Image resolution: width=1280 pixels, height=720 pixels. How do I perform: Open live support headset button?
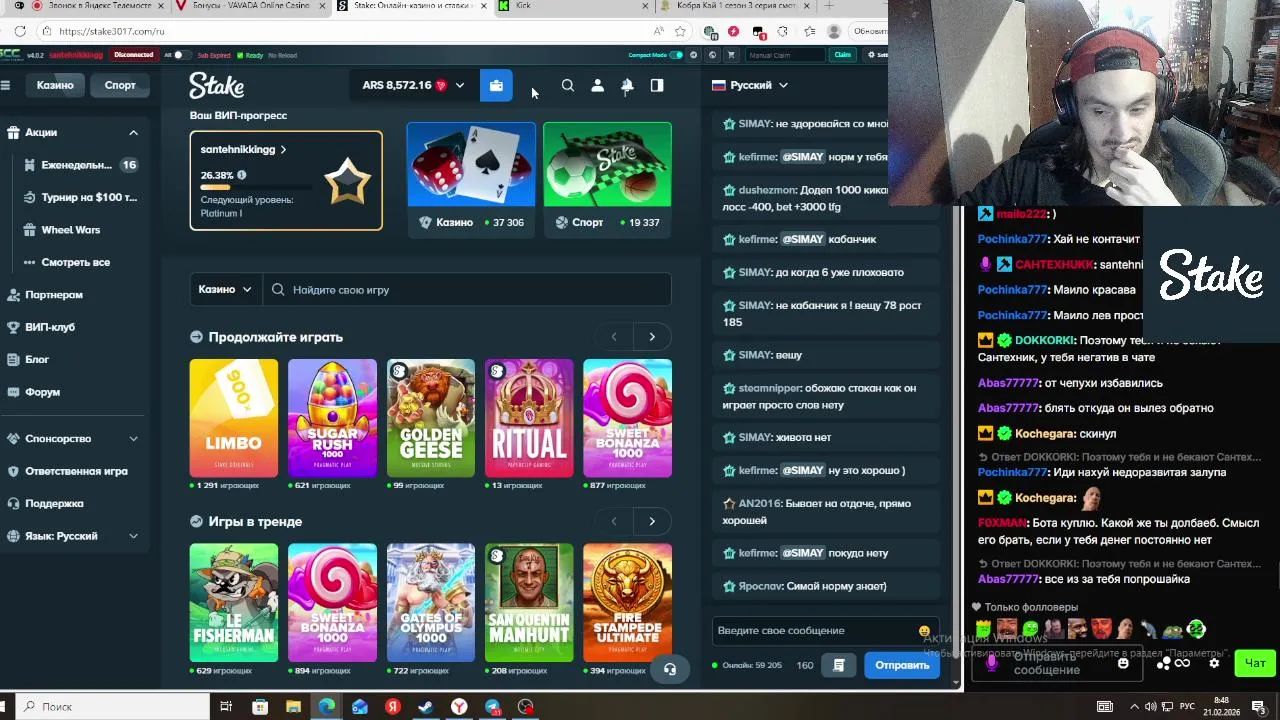click(670, 669)
